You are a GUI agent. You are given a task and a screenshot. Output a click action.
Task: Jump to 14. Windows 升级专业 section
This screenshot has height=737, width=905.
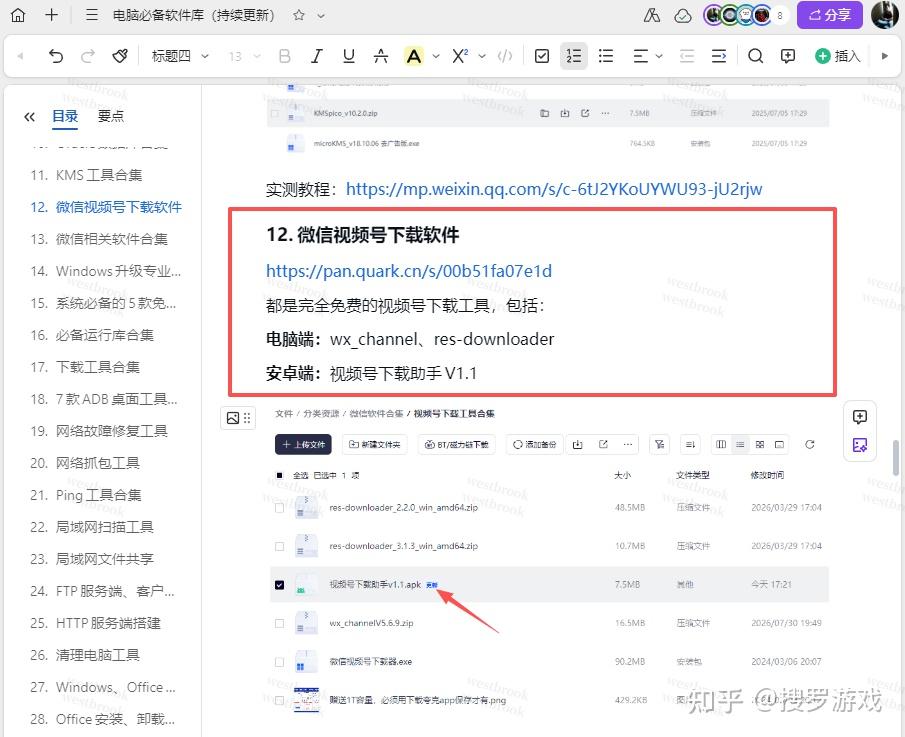106,271
